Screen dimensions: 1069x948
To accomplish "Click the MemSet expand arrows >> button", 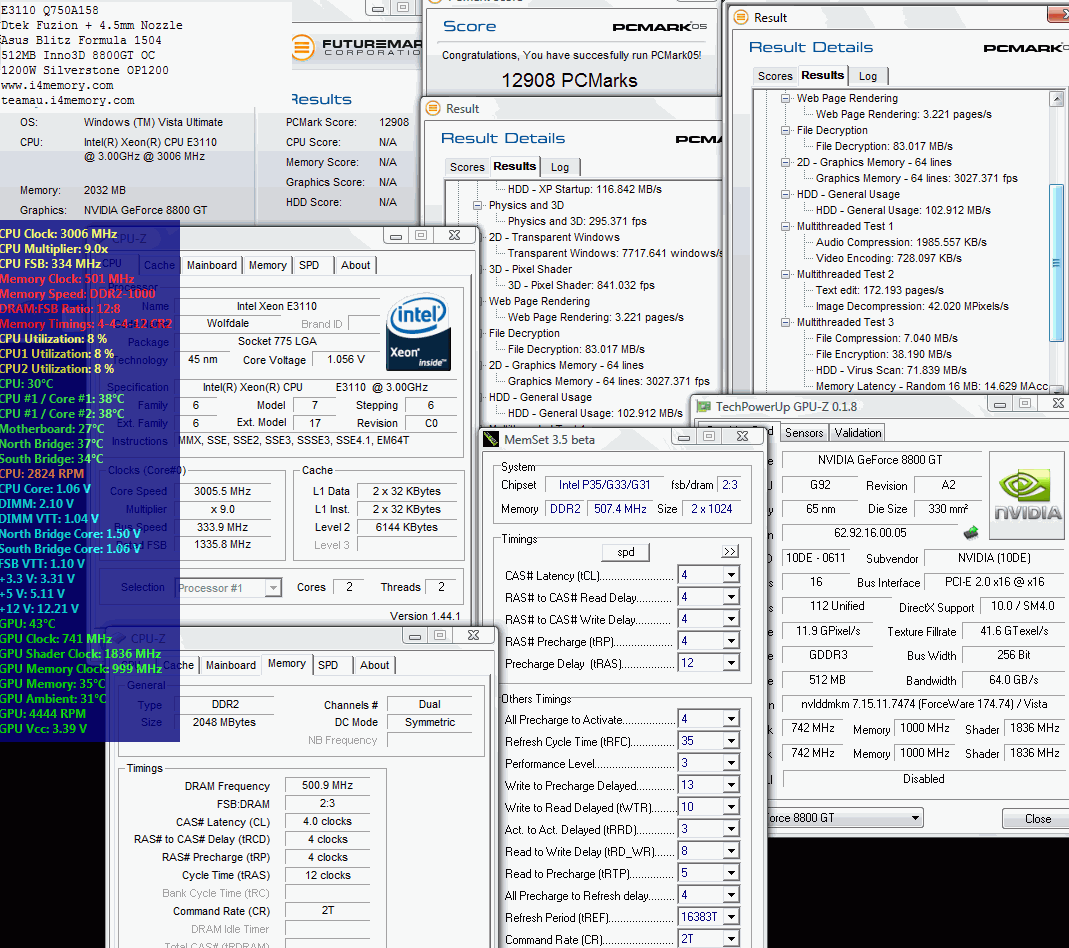I will [730, 551].
